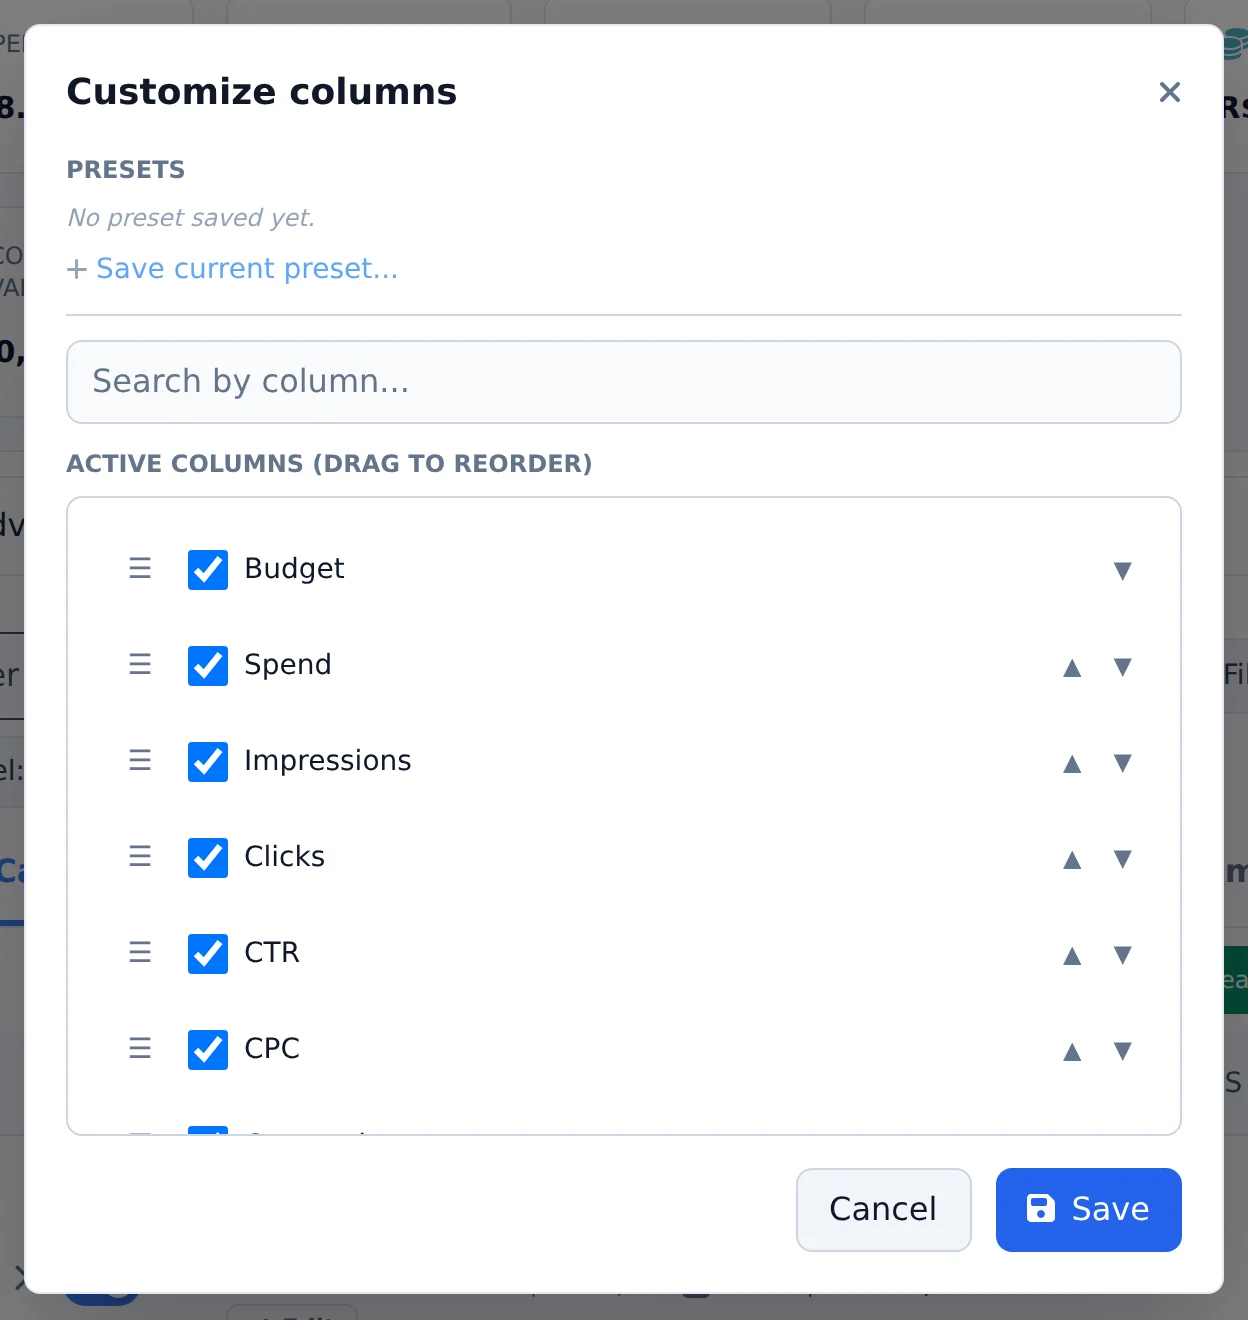Move Spend column down
The height and width of the screenshot is (1320, 1248).
click(1122, 666)
